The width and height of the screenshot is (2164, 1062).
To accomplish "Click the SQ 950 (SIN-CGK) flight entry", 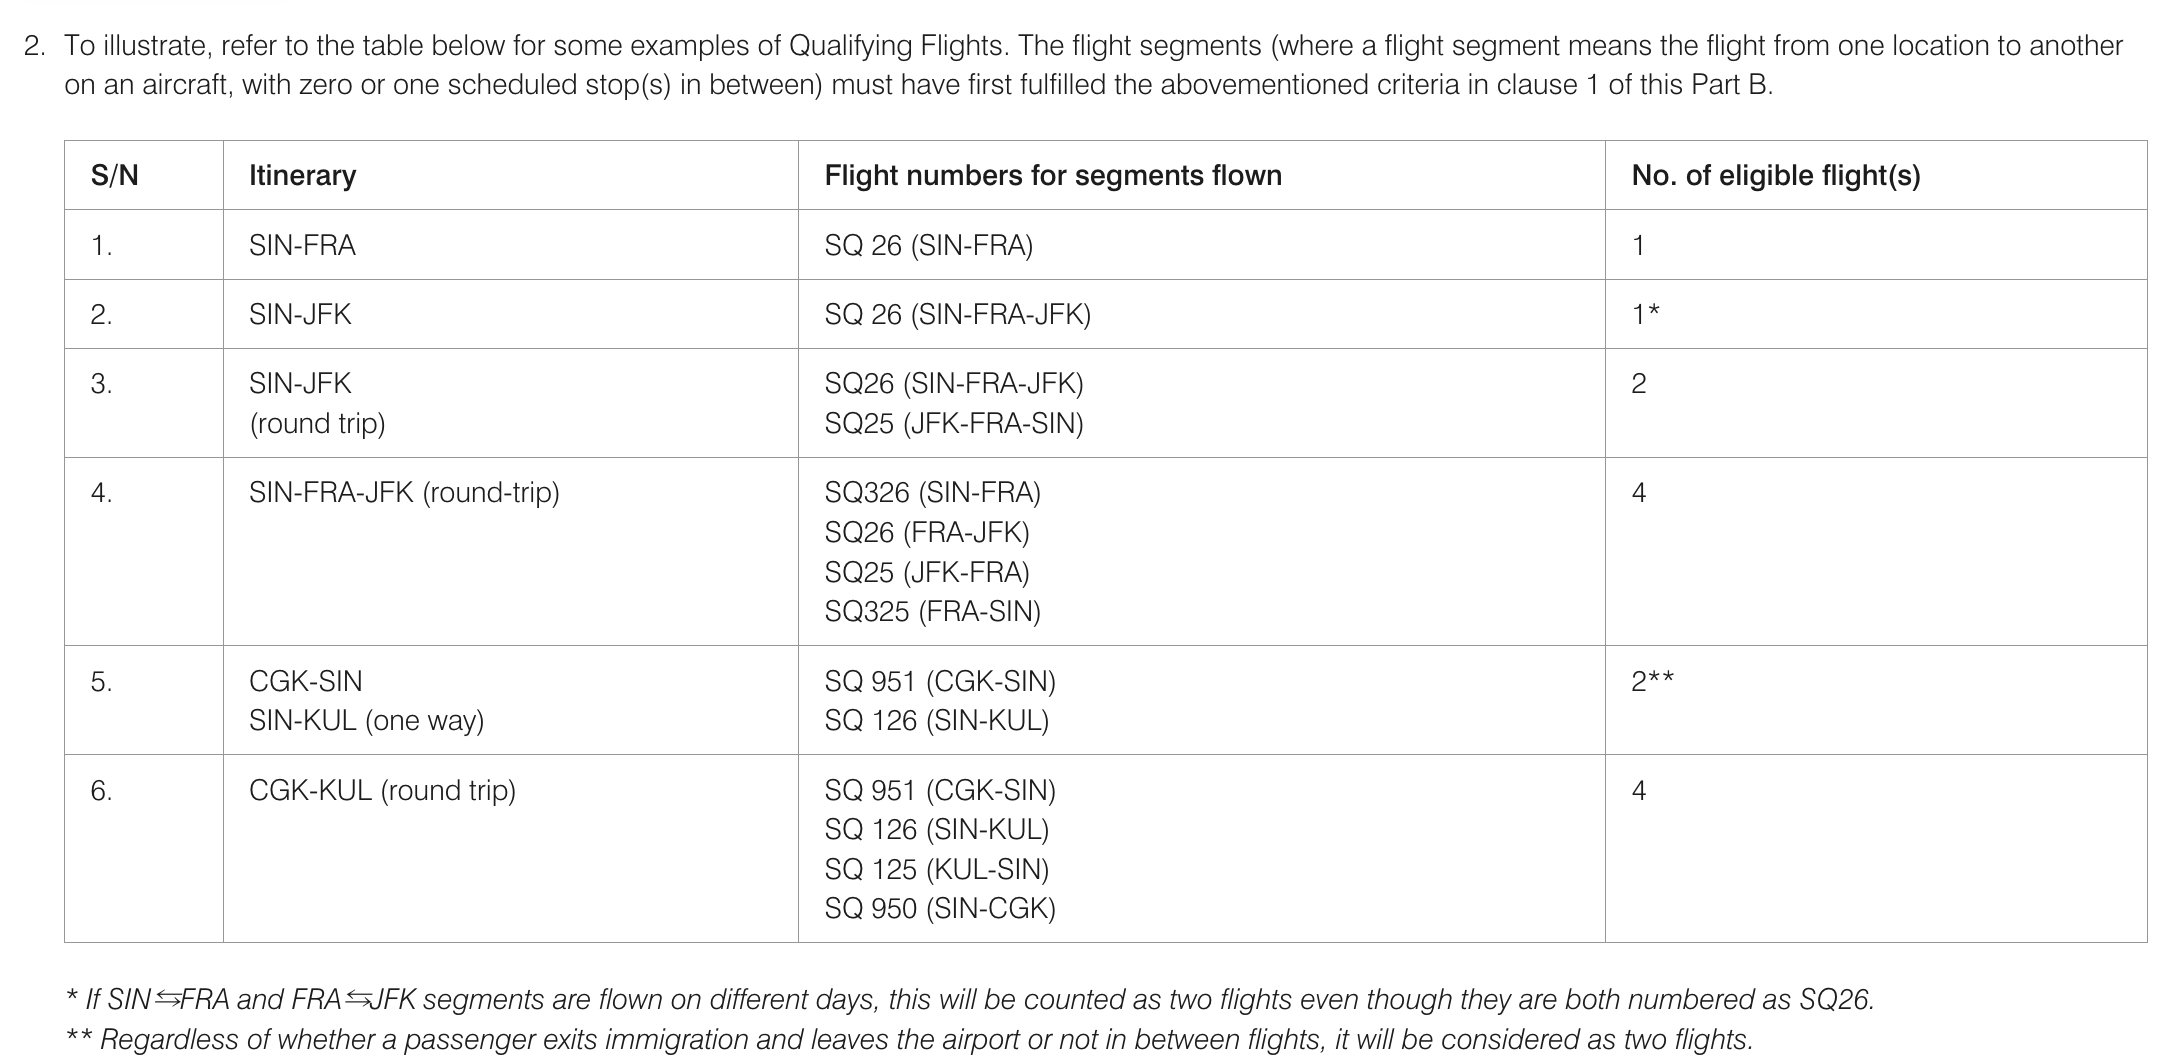I will pyautogui.click(x=940, y=909).
